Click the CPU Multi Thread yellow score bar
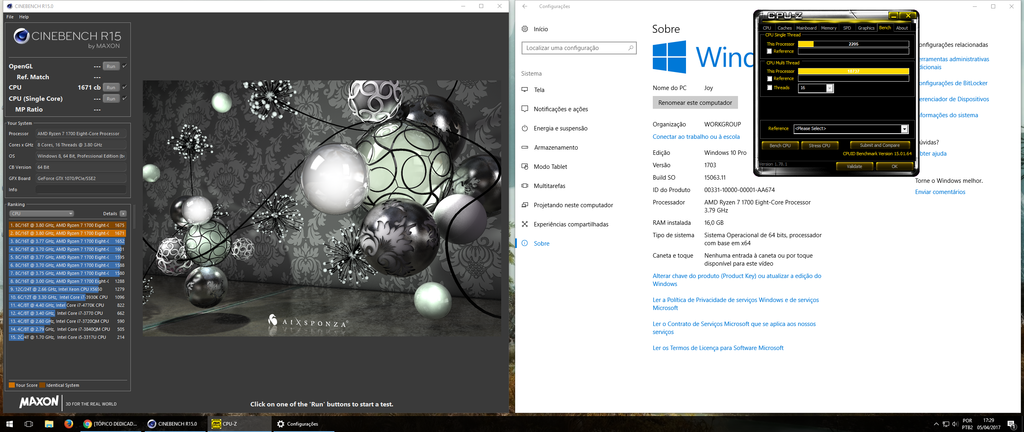The height and width of the screenshot is (432, 1024). coord(853,71)
